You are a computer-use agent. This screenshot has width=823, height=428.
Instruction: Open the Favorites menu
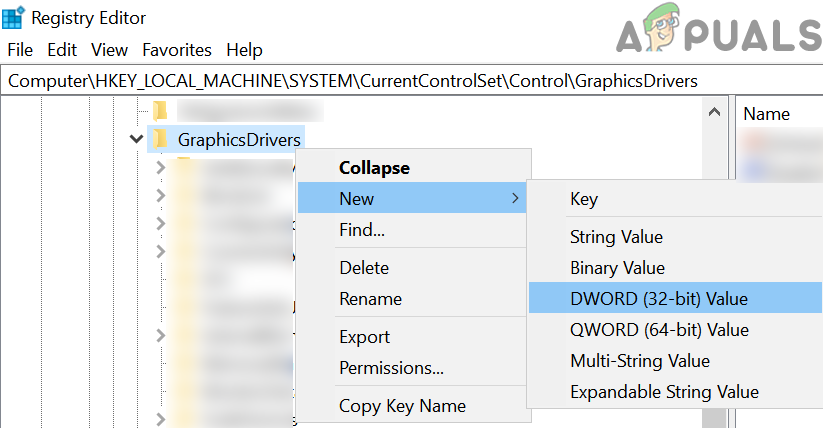point(177,49)
